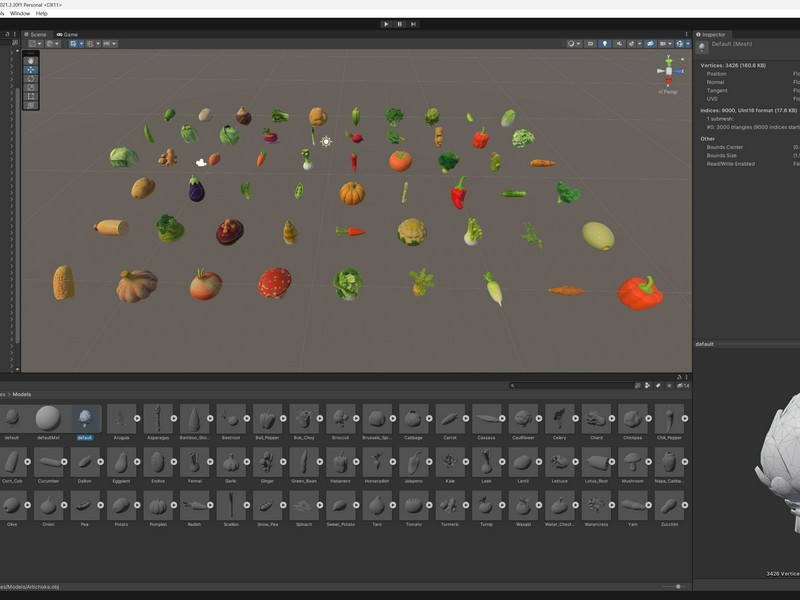Expand the Arugula model asset
The height and width of the screenshot is (600, 800).
(x=137, y=418)
